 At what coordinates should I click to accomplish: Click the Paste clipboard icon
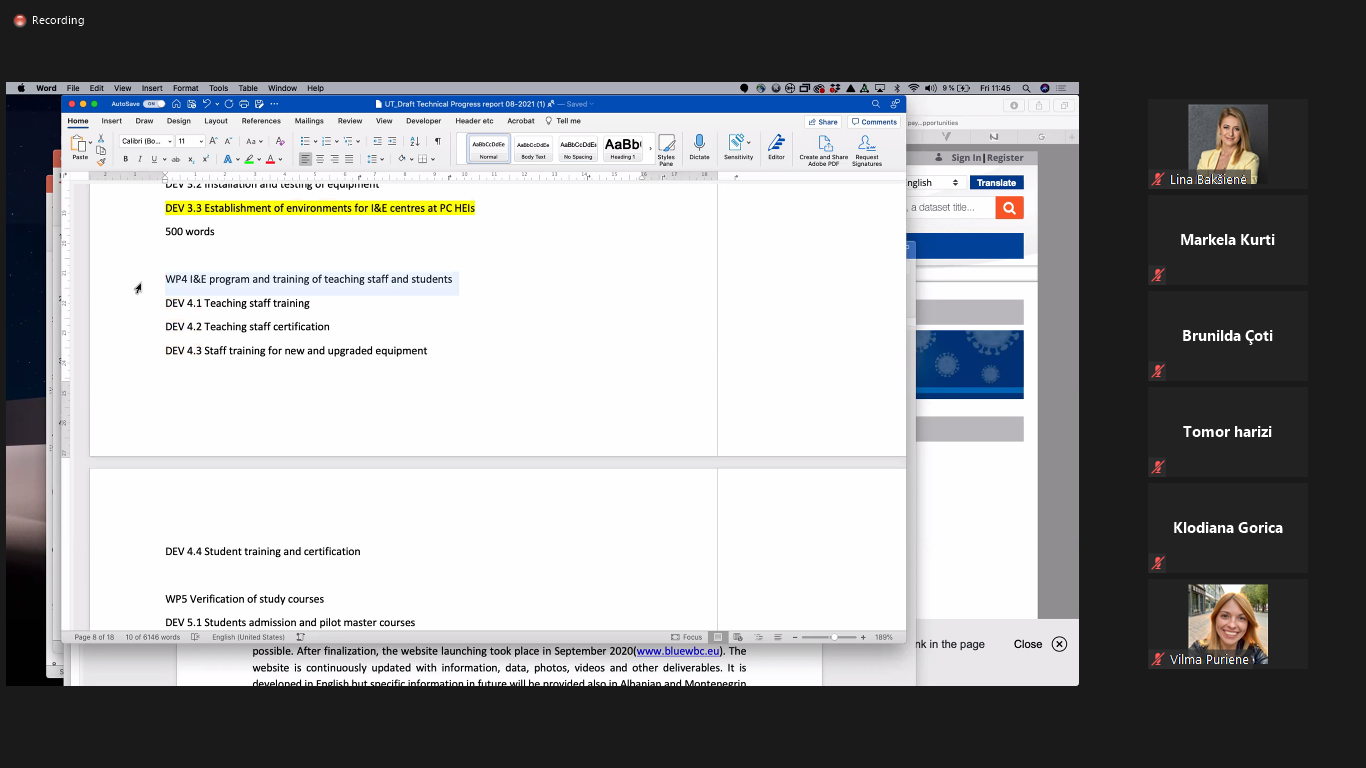pyautogui.click(x=77, y=143)
